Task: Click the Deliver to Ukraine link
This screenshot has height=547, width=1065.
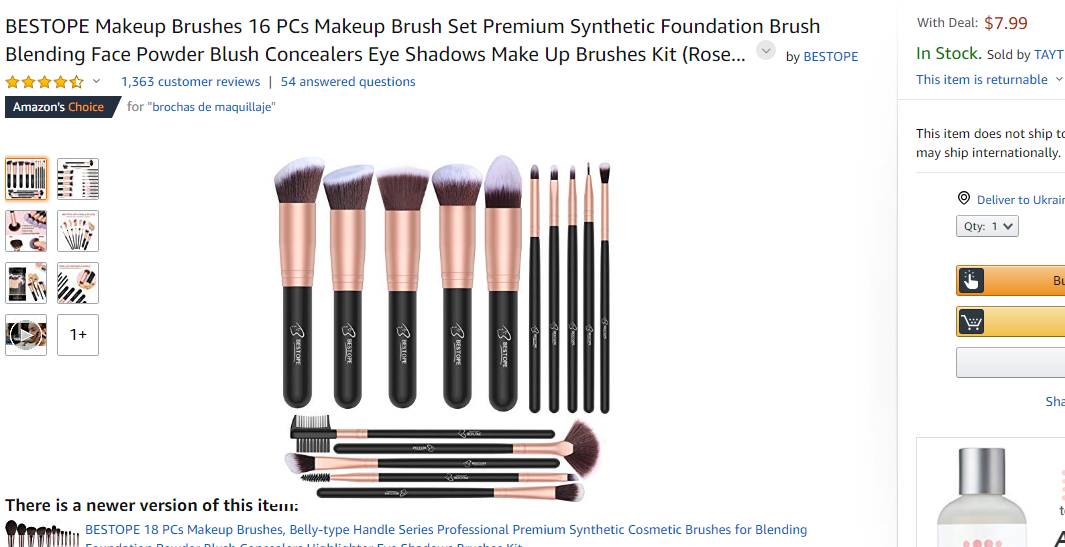Action: (1020, 200)
